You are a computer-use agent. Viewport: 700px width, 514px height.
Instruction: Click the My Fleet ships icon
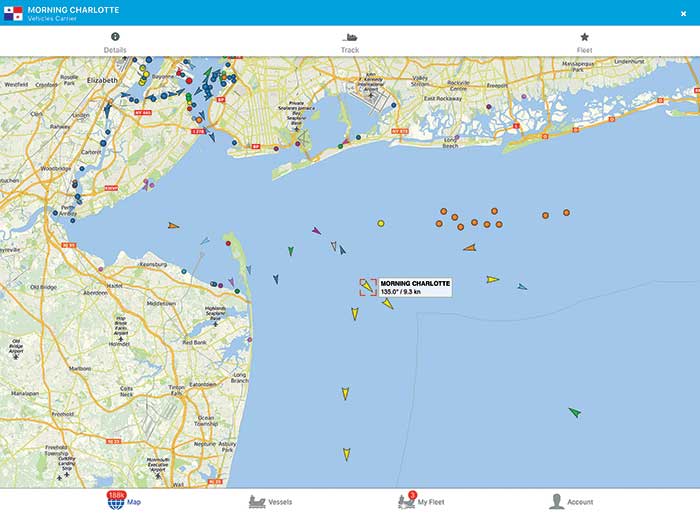[407, 501]
